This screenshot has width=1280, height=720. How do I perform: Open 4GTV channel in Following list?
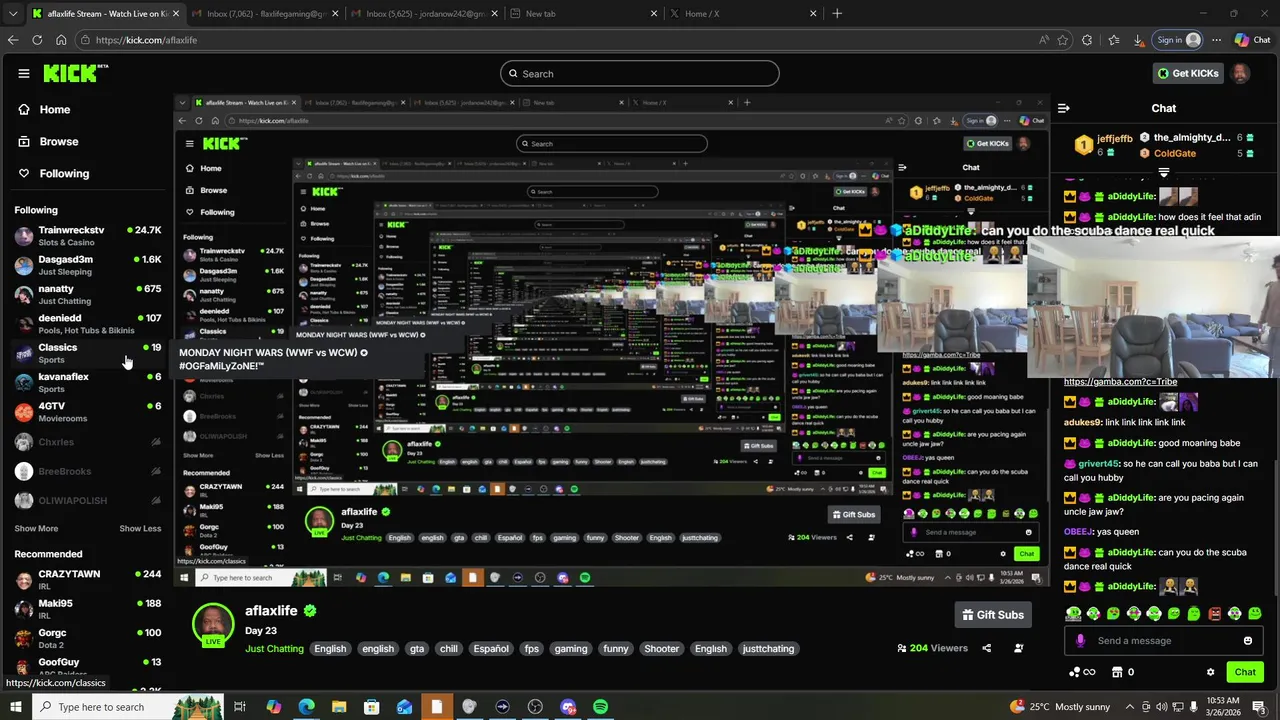click(x=88, y=411)
